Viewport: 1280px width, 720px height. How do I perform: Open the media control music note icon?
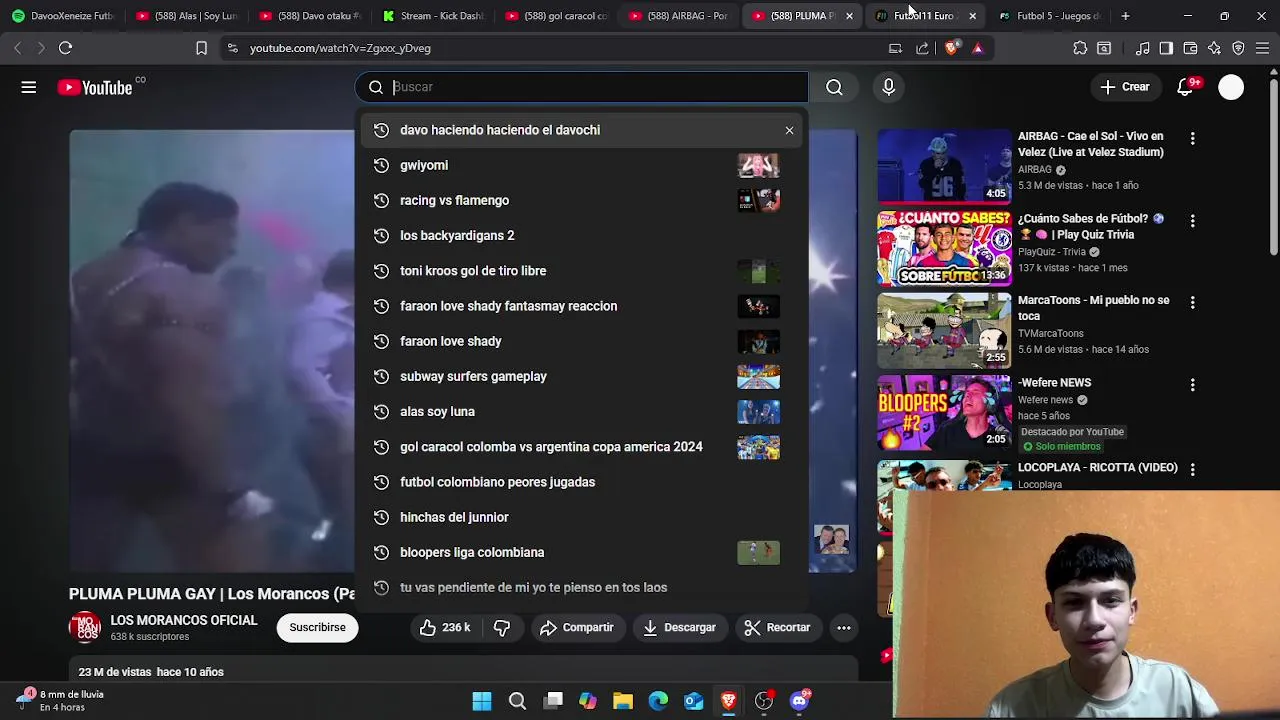point(1142,48)
